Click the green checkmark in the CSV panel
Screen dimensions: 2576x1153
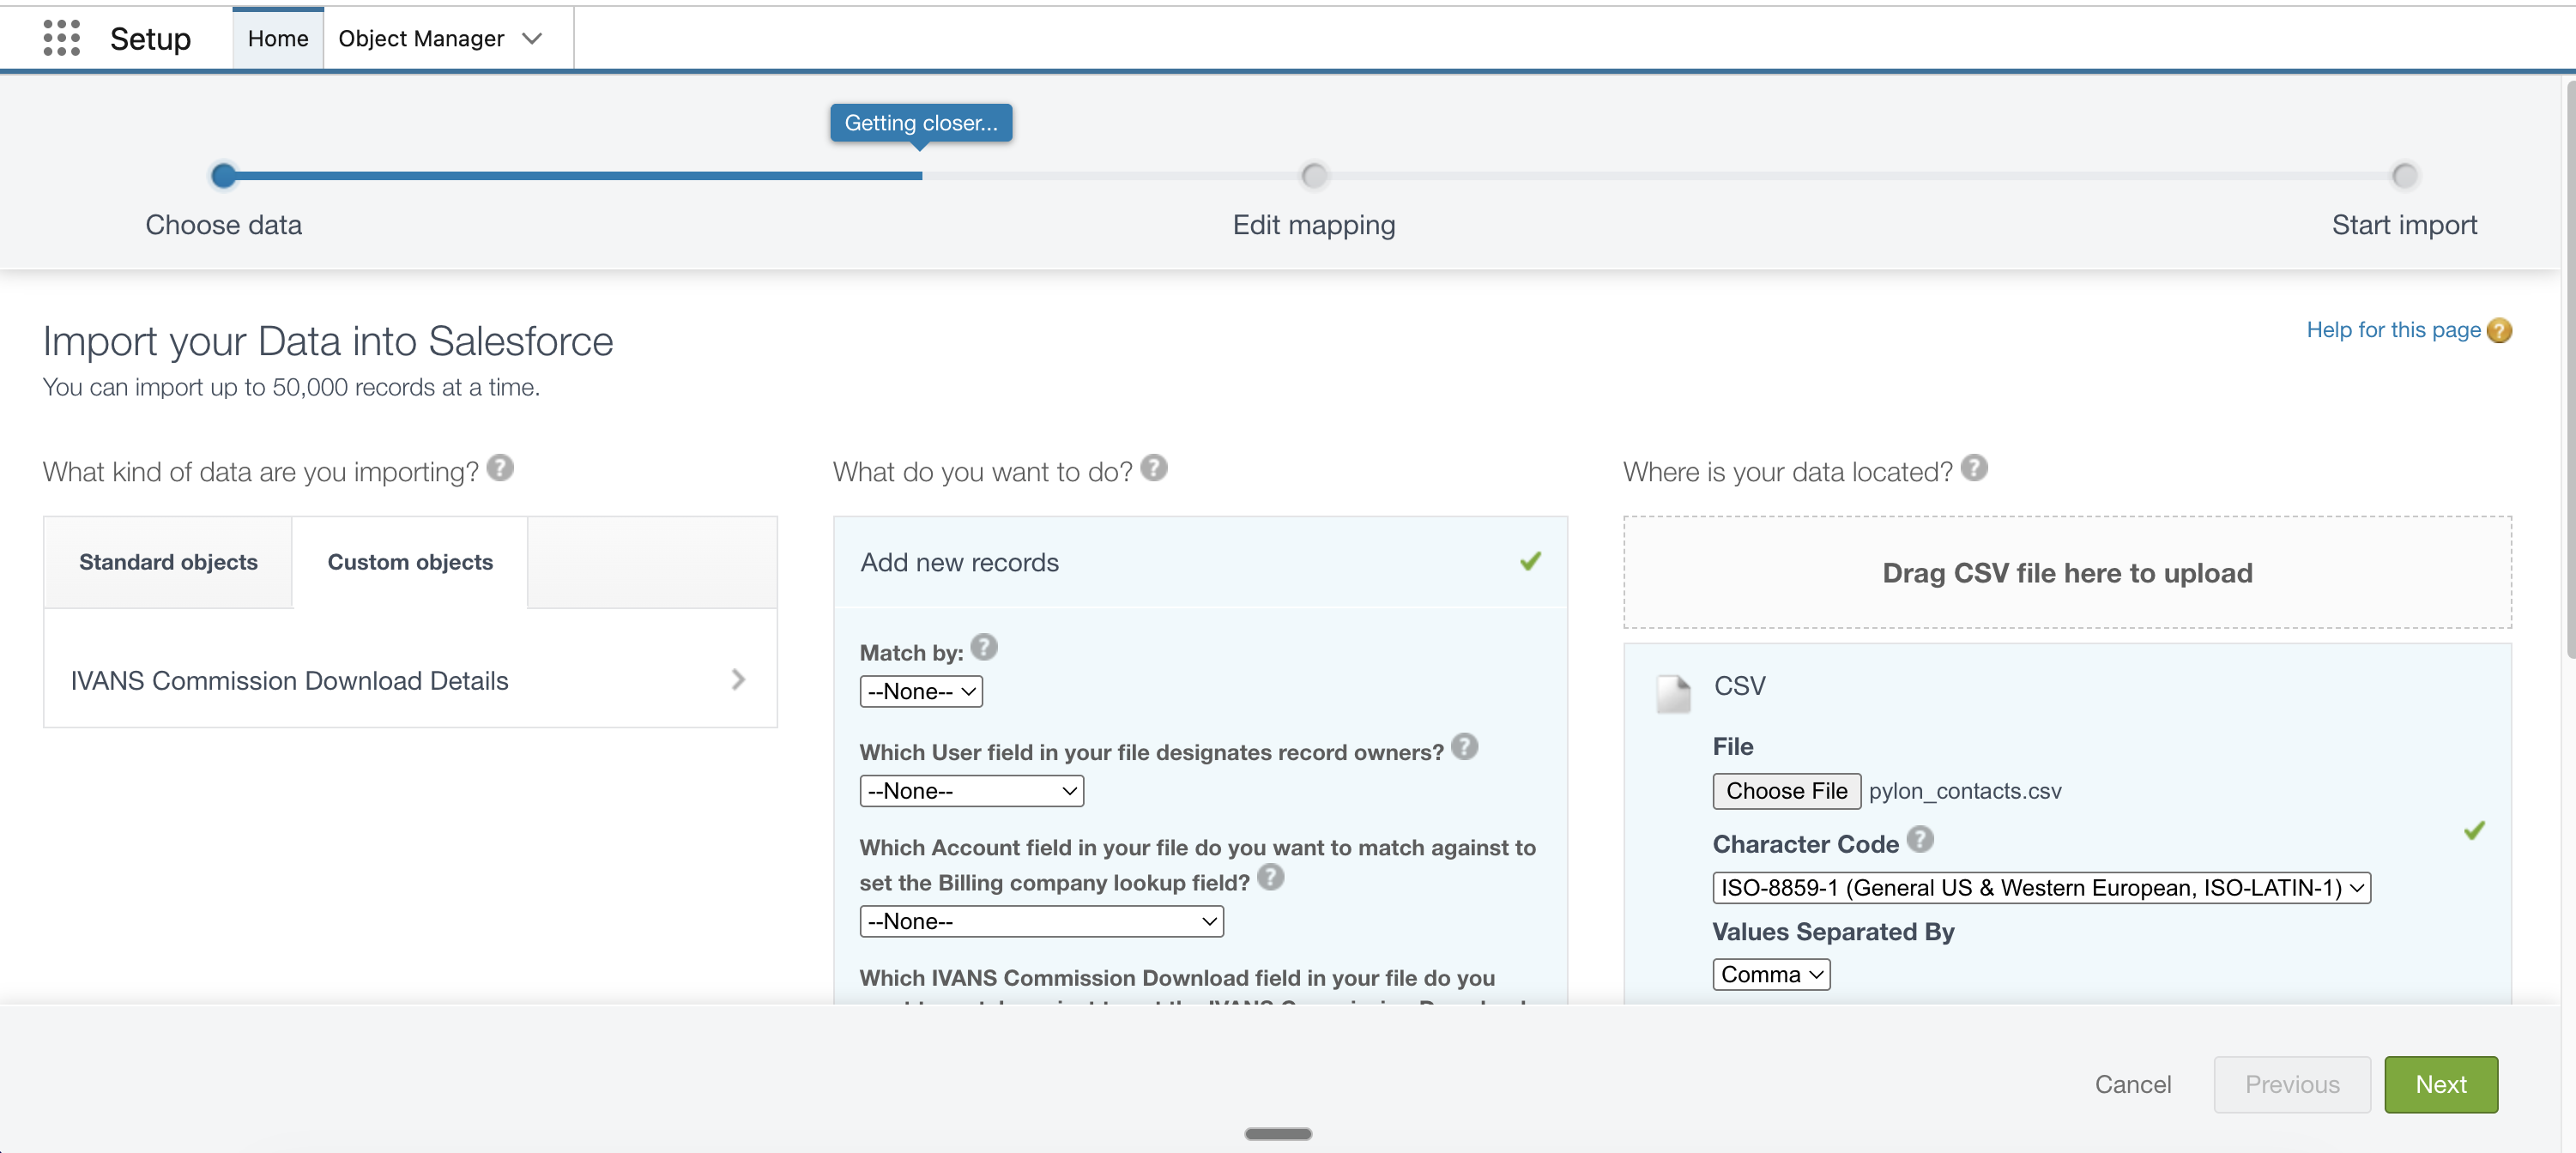click(x=2475, y=831)
